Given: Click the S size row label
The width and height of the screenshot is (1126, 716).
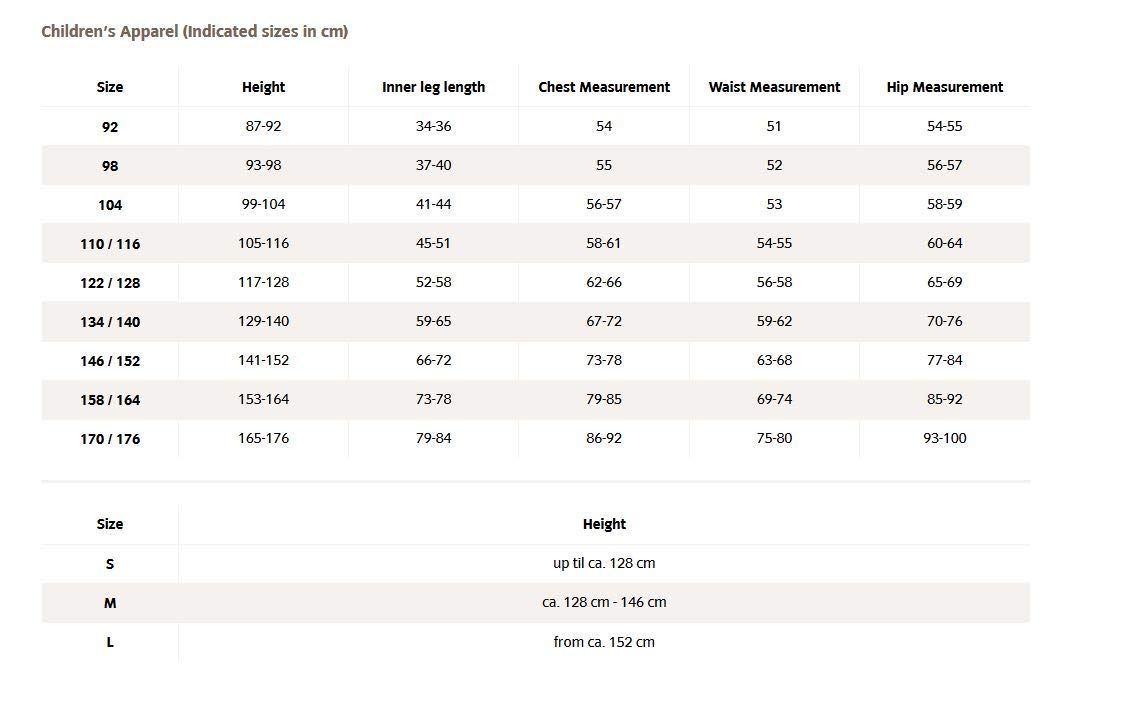Looking at the screenshot, I should (110, 564).
